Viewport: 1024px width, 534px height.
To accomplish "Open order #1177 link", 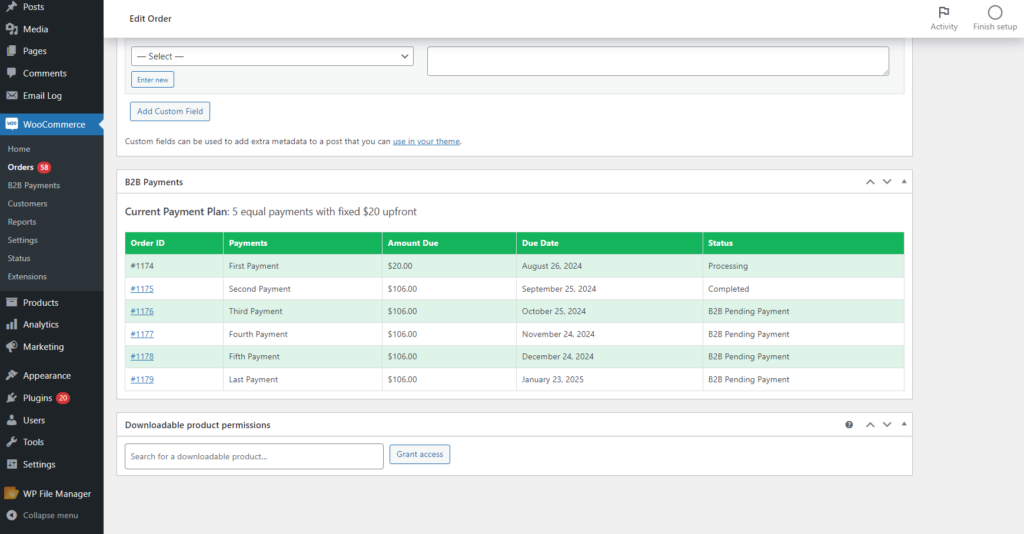I will (x=142, y=334).
